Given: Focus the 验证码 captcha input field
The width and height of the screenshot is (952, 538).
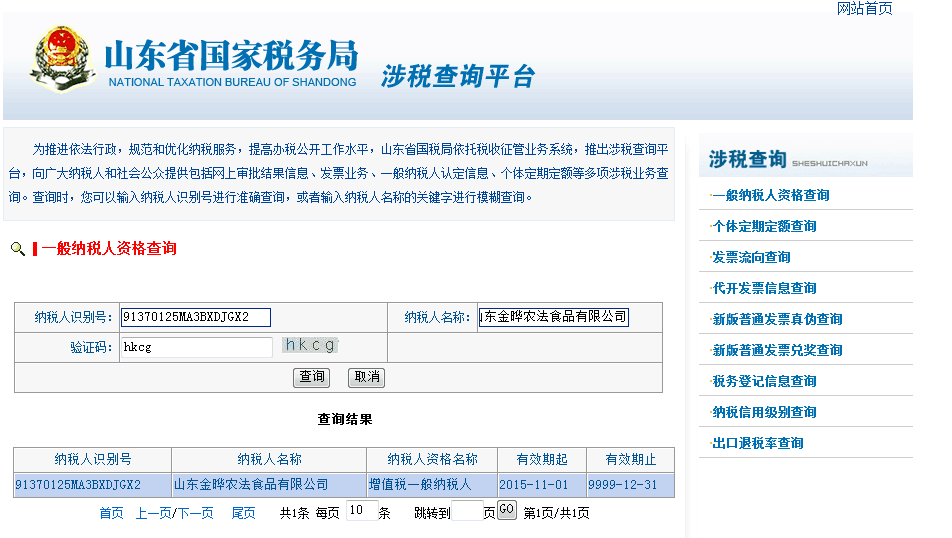Looking at the screenshot, I should [x=195, y=347].
